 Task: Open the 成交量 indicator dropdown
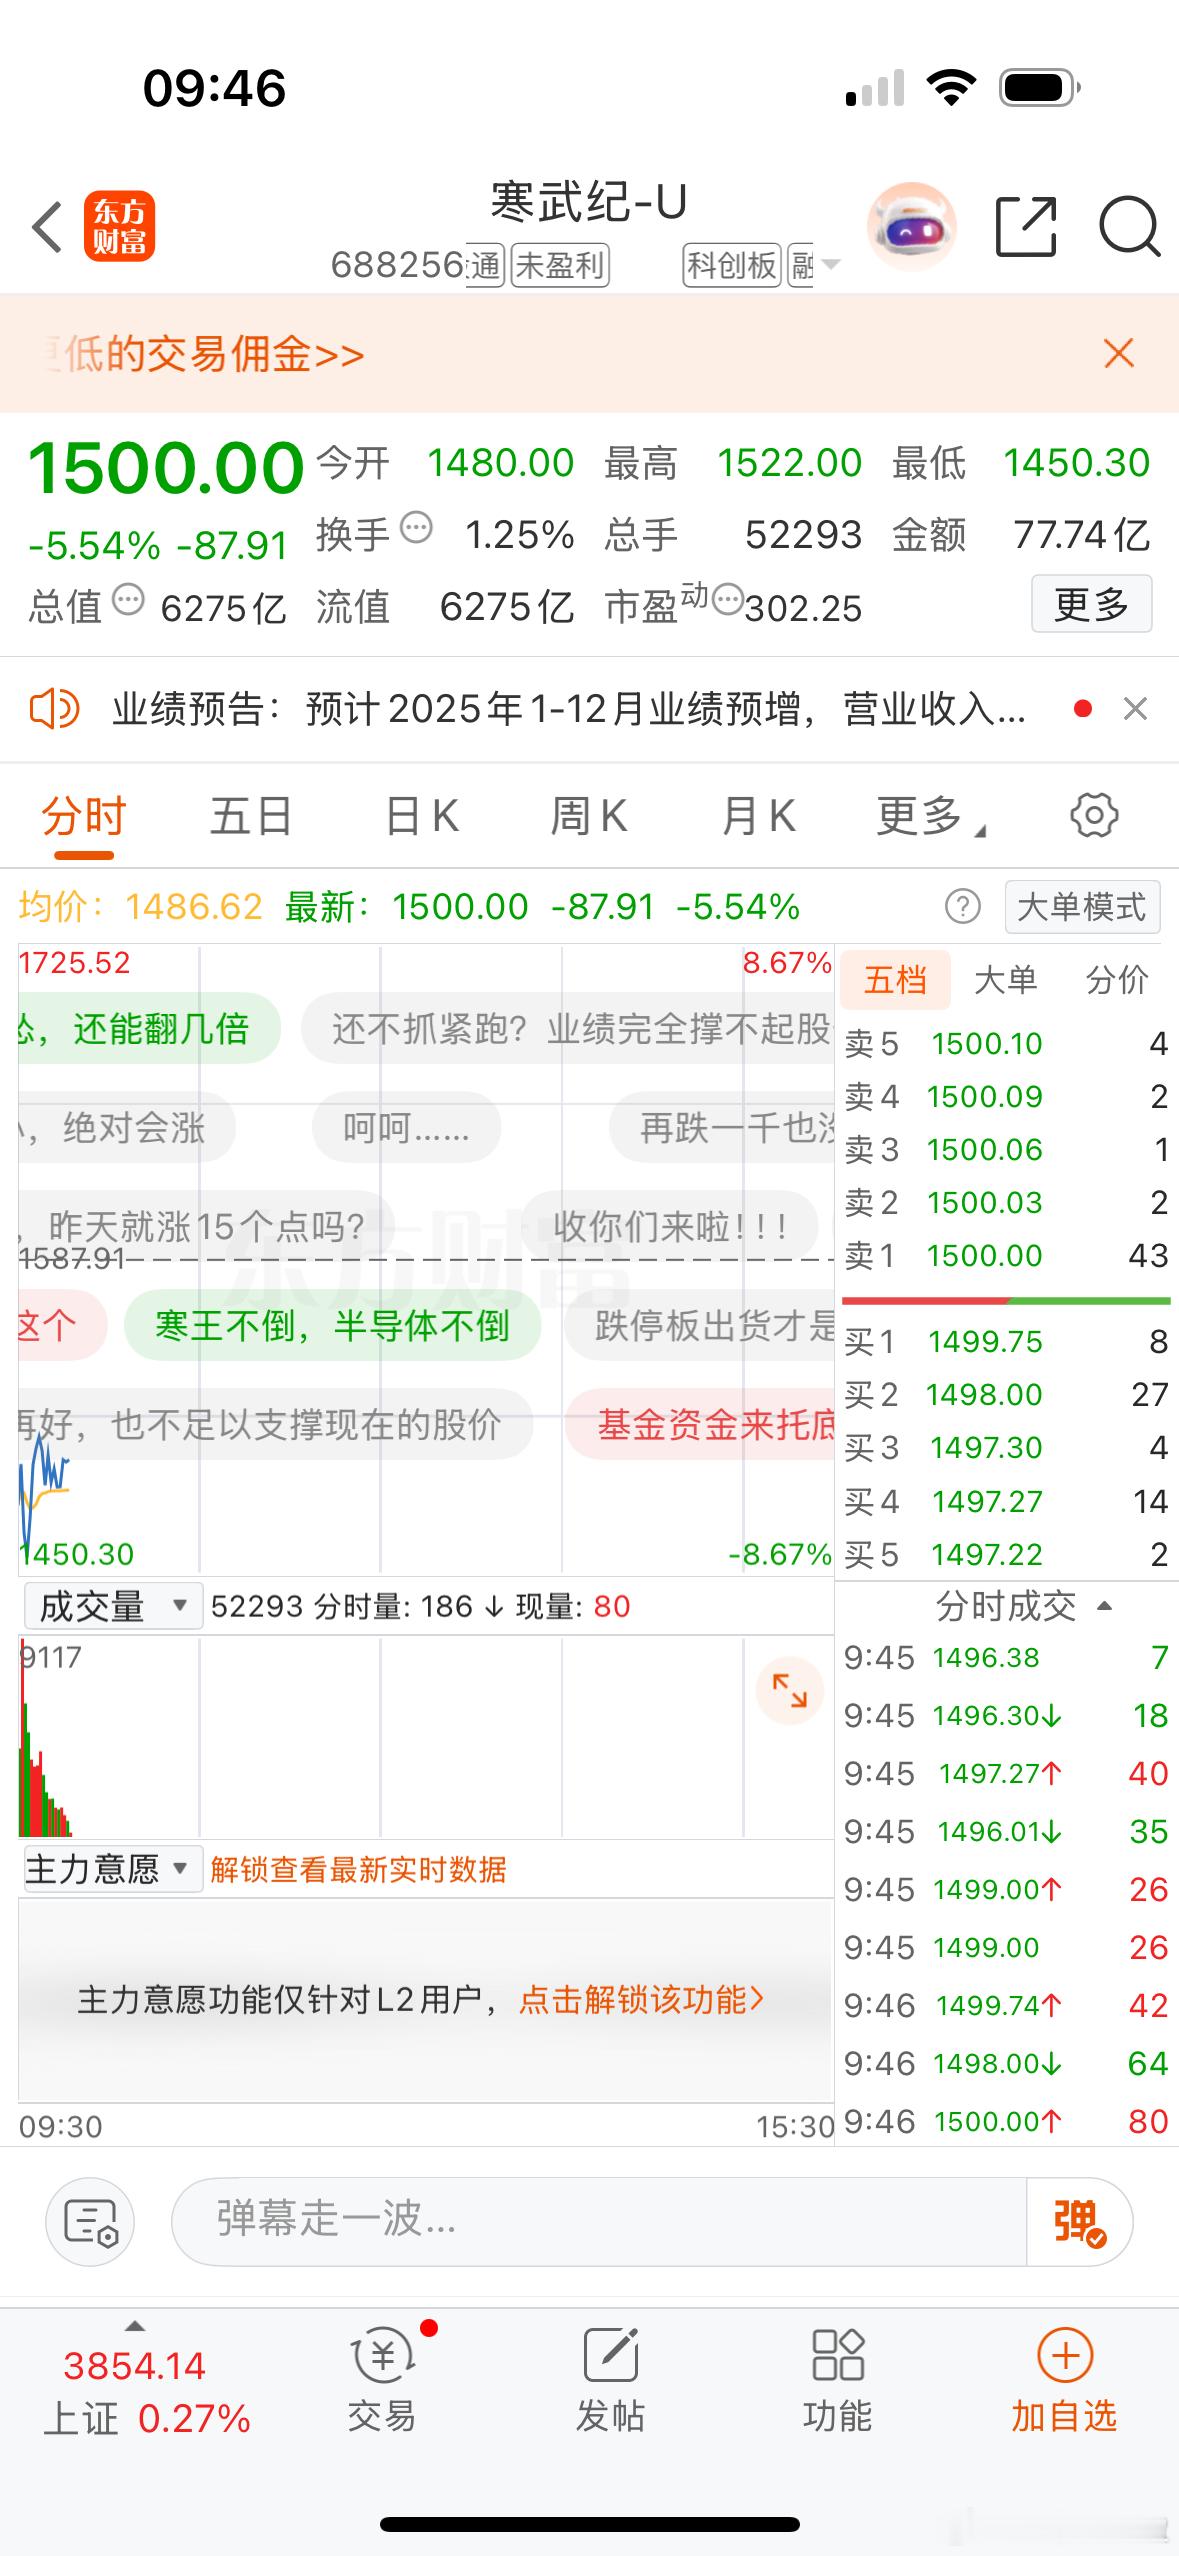113,1606
